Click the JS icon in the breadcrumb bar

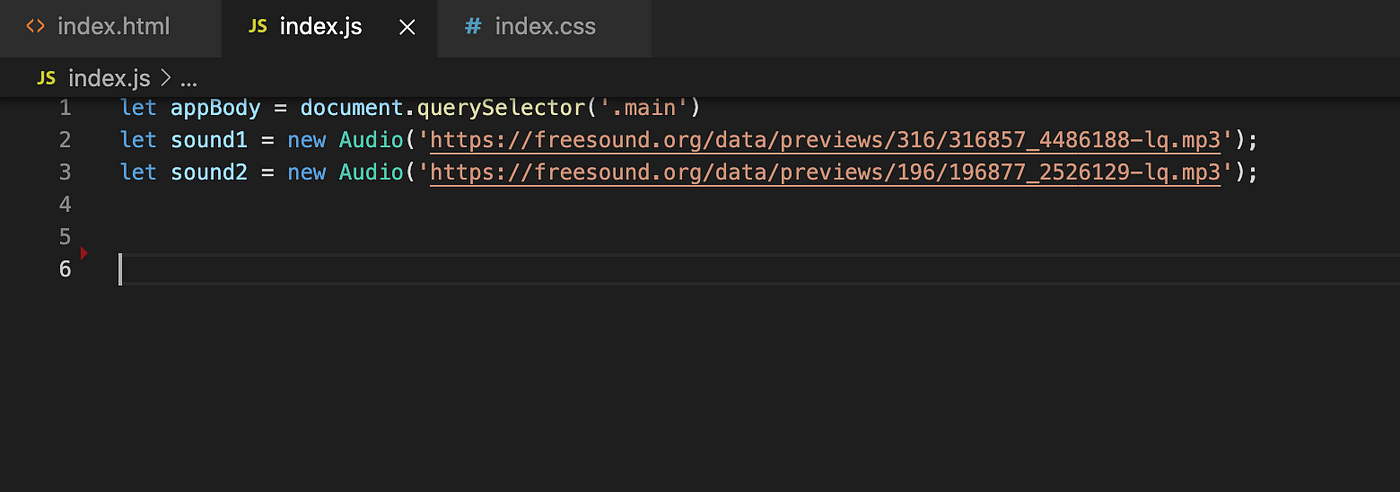(46, 78)
